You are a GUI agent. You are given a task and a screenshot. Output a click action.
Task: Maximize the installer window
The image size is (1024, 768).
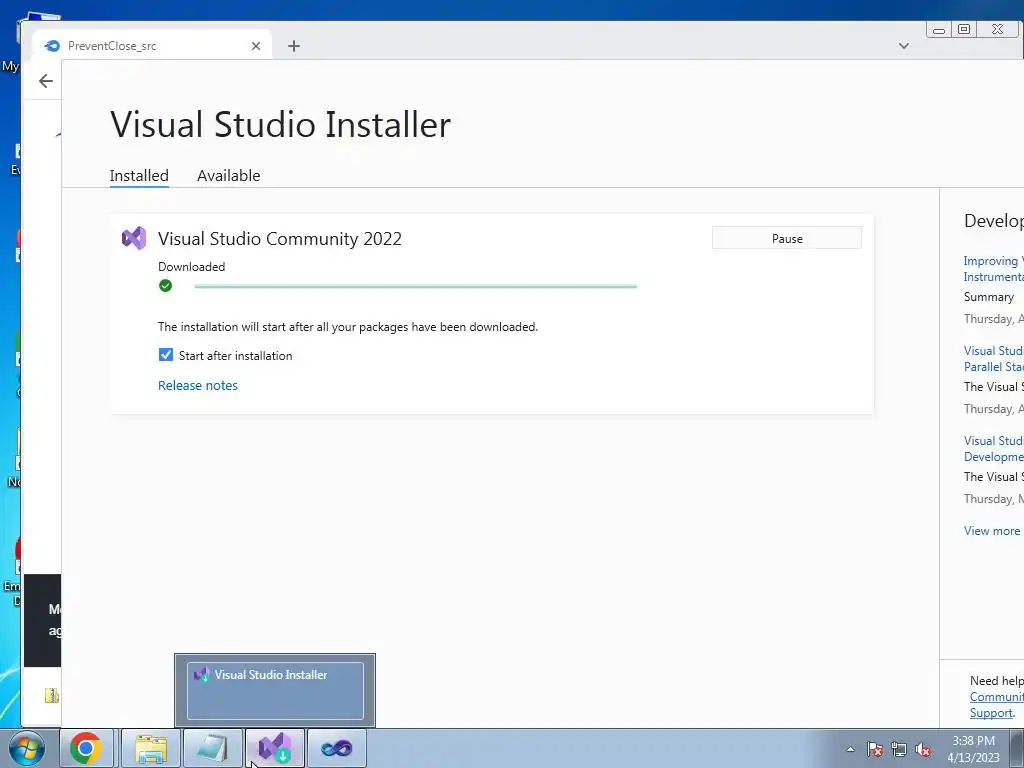click(x=964, y=29)
